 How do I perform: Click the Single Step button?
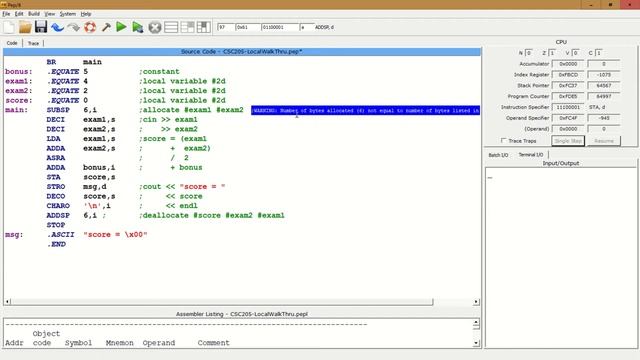coord(568,141)
